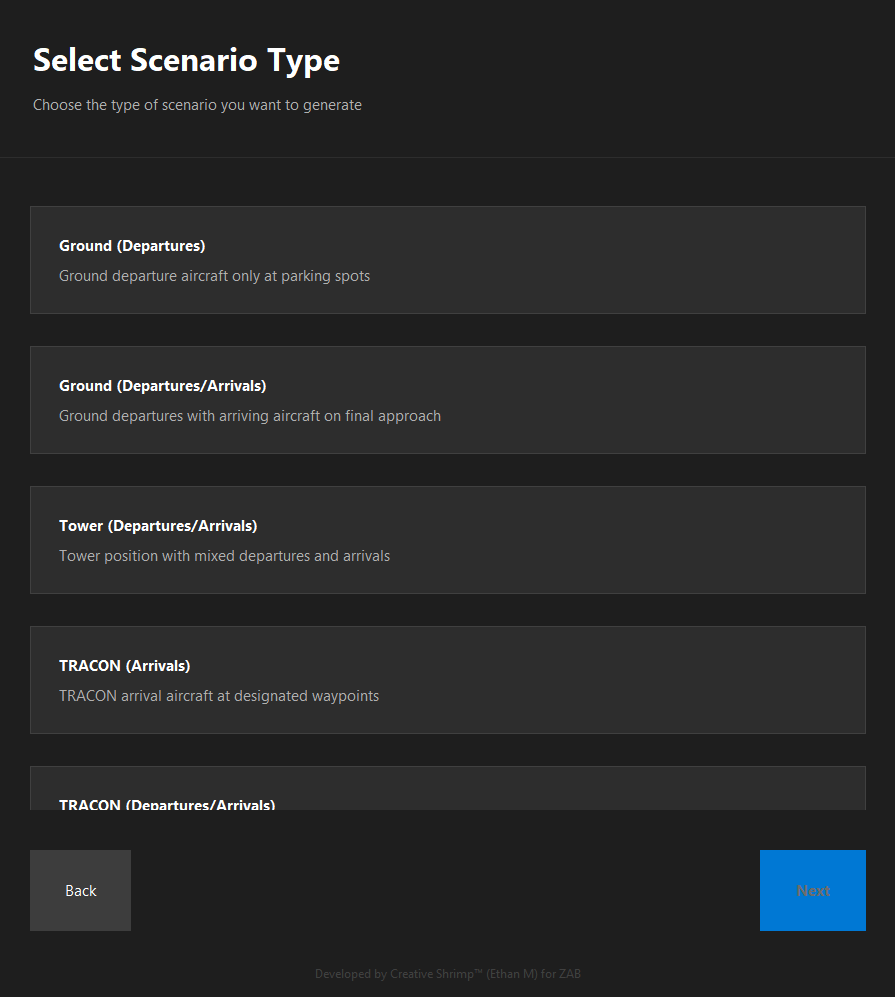Select the TRACON (Arrivals) scenario
Image resolution: width=895 pixels, height=997 pixels.
pos(447,680)
